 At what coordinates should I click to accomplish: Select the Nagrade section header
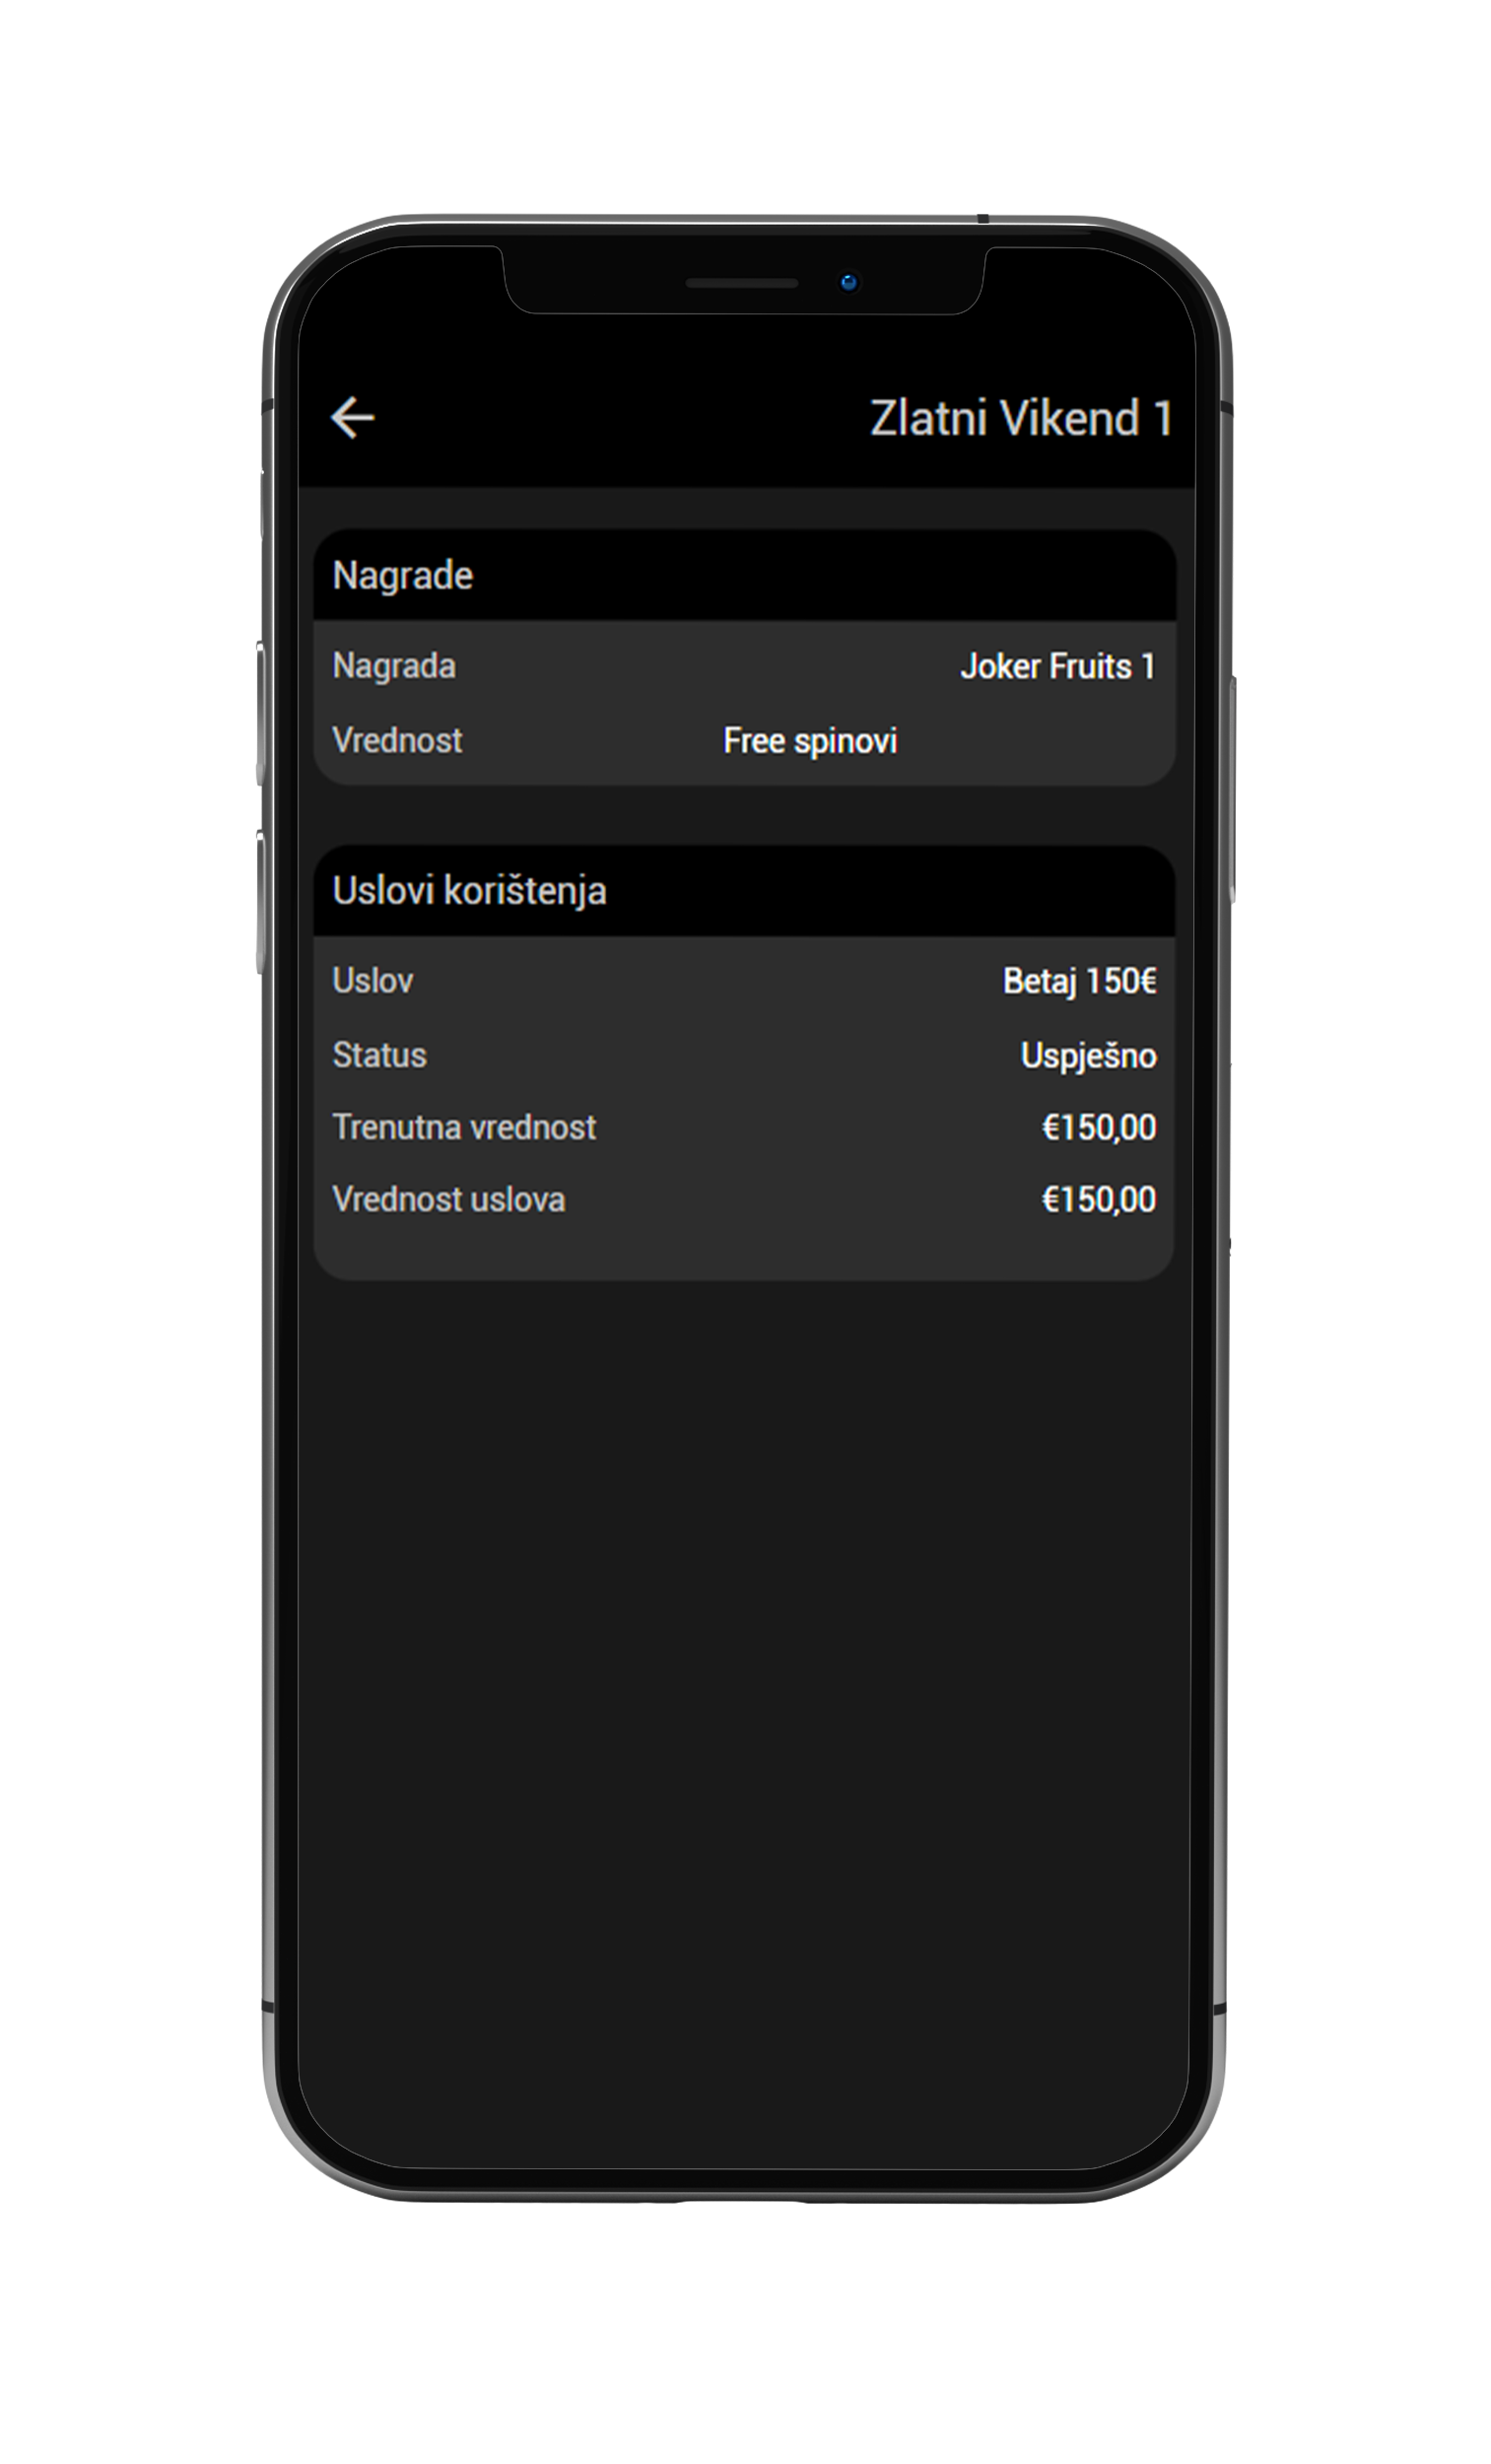pos(402,576)
